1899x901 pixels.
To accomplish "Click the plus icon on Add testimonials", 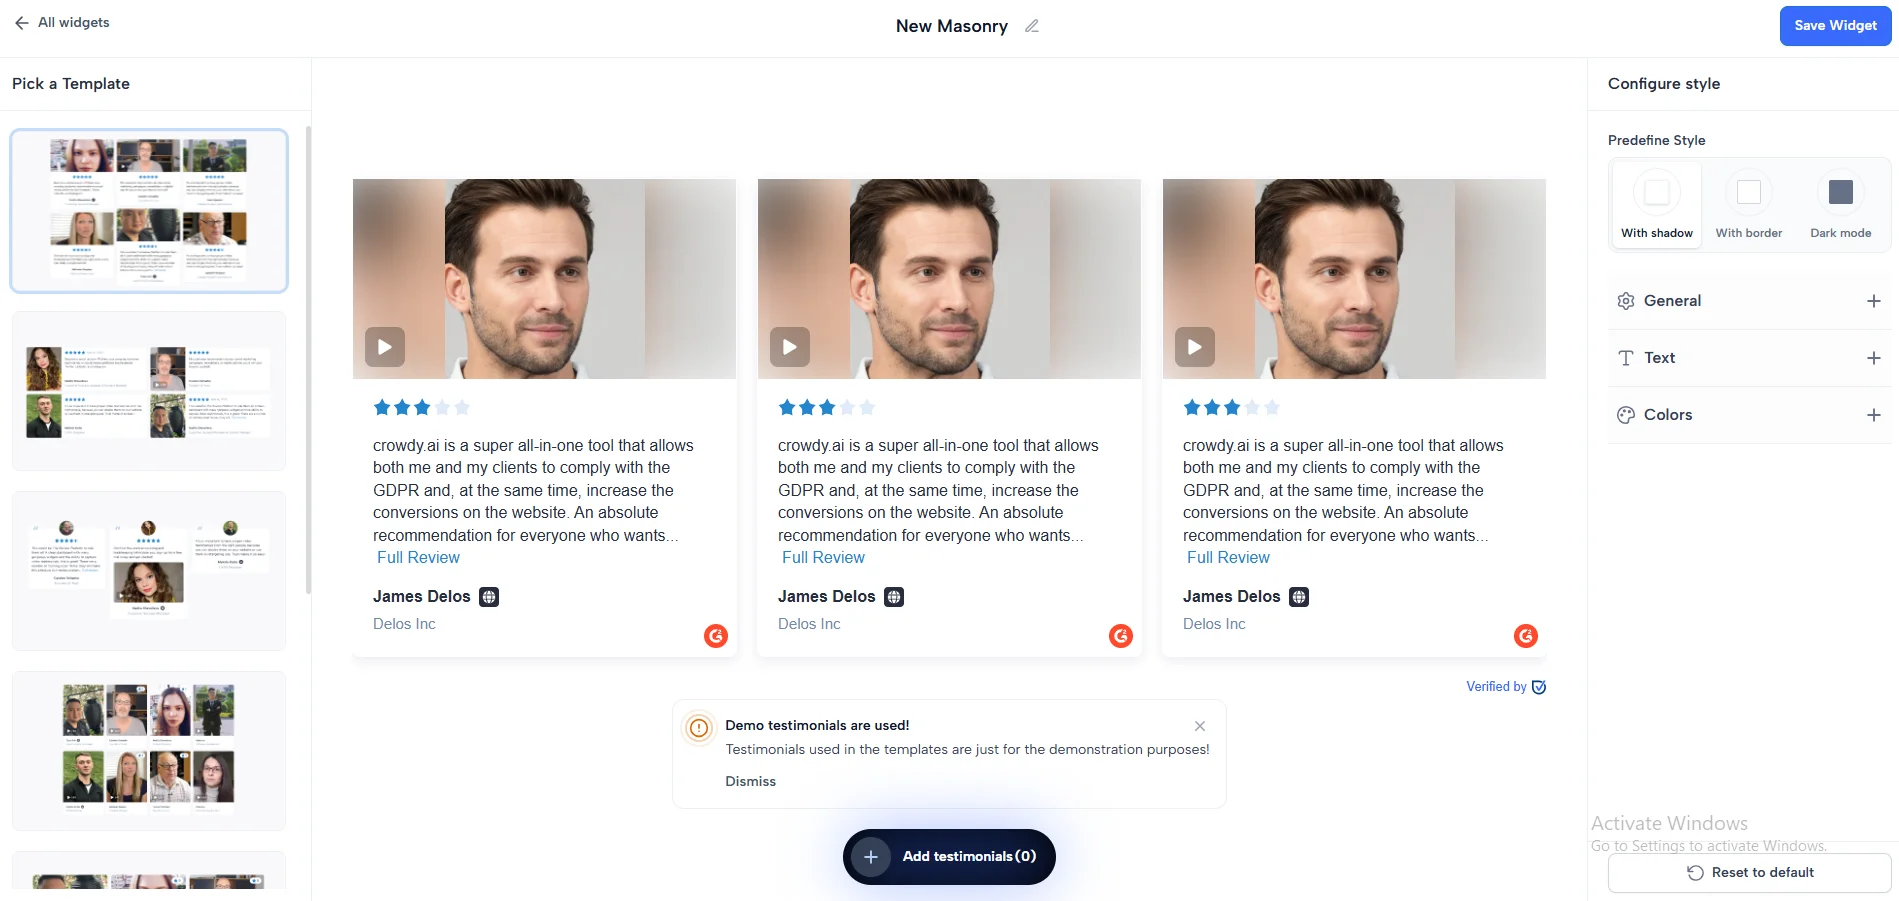I will tap(871, 857).
